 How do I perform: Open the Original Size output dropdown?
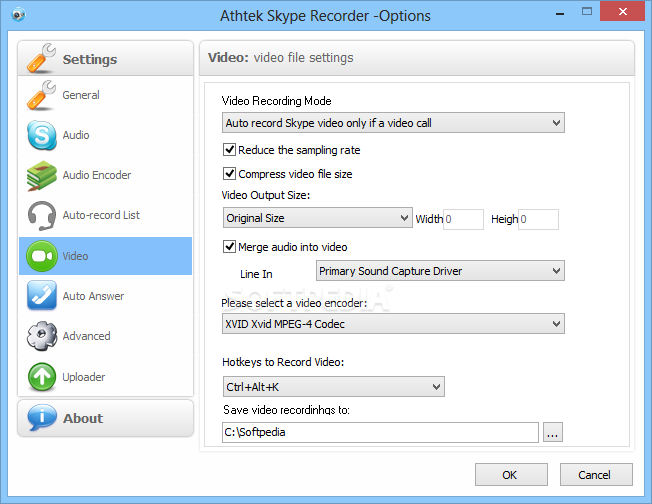pos(318,218)
